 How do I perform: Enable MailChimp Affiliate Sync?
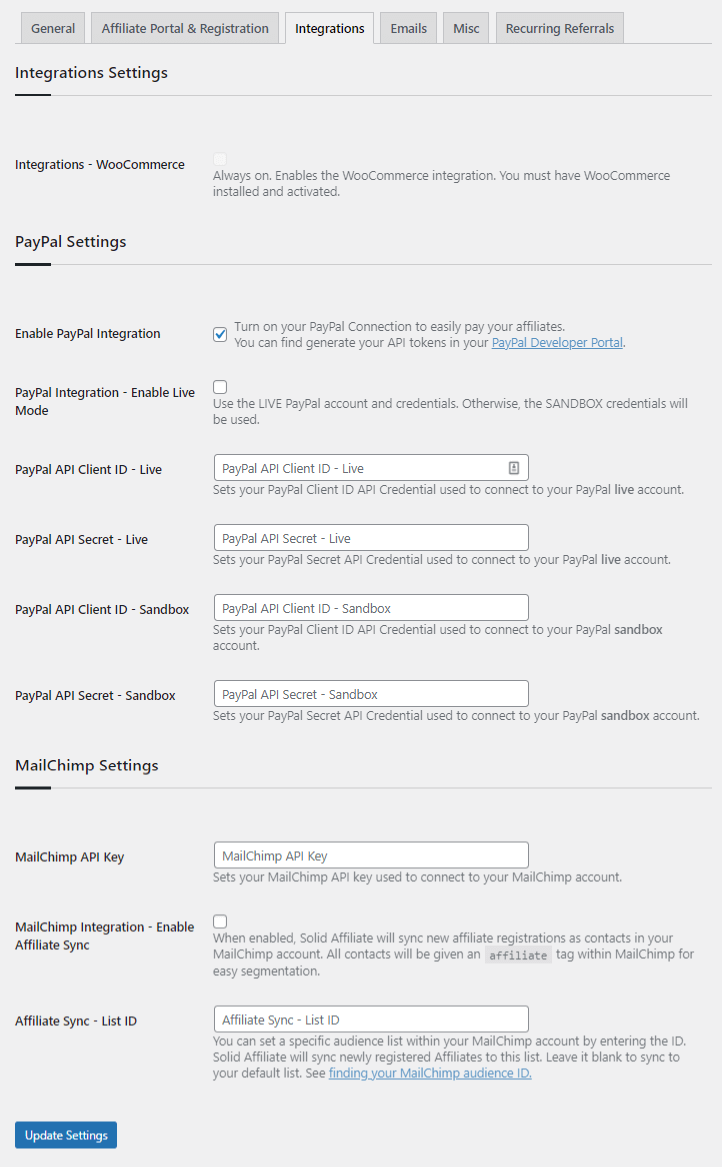coord(219,921)
